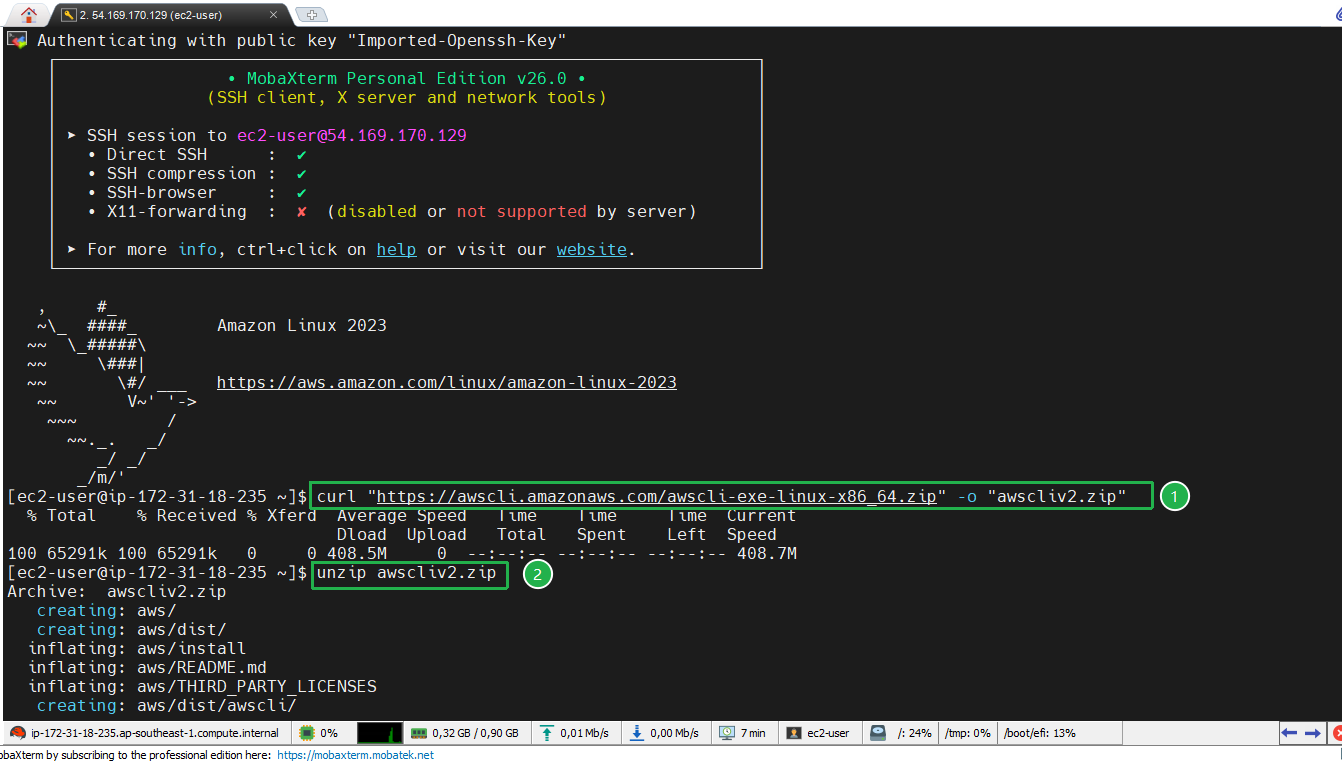Screen dimensions: 1342x764
Task: Click the uptime monitor icon
Action: [x=727, y=733]
